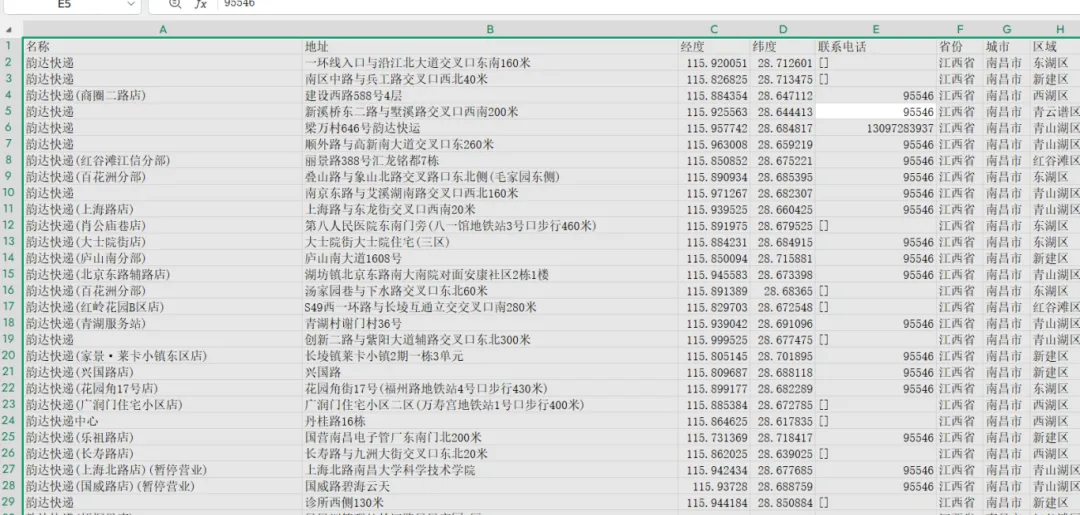The height and width of the screenshot is (515, 1080).
Task: Select column F header
Action: pos(959,30)
